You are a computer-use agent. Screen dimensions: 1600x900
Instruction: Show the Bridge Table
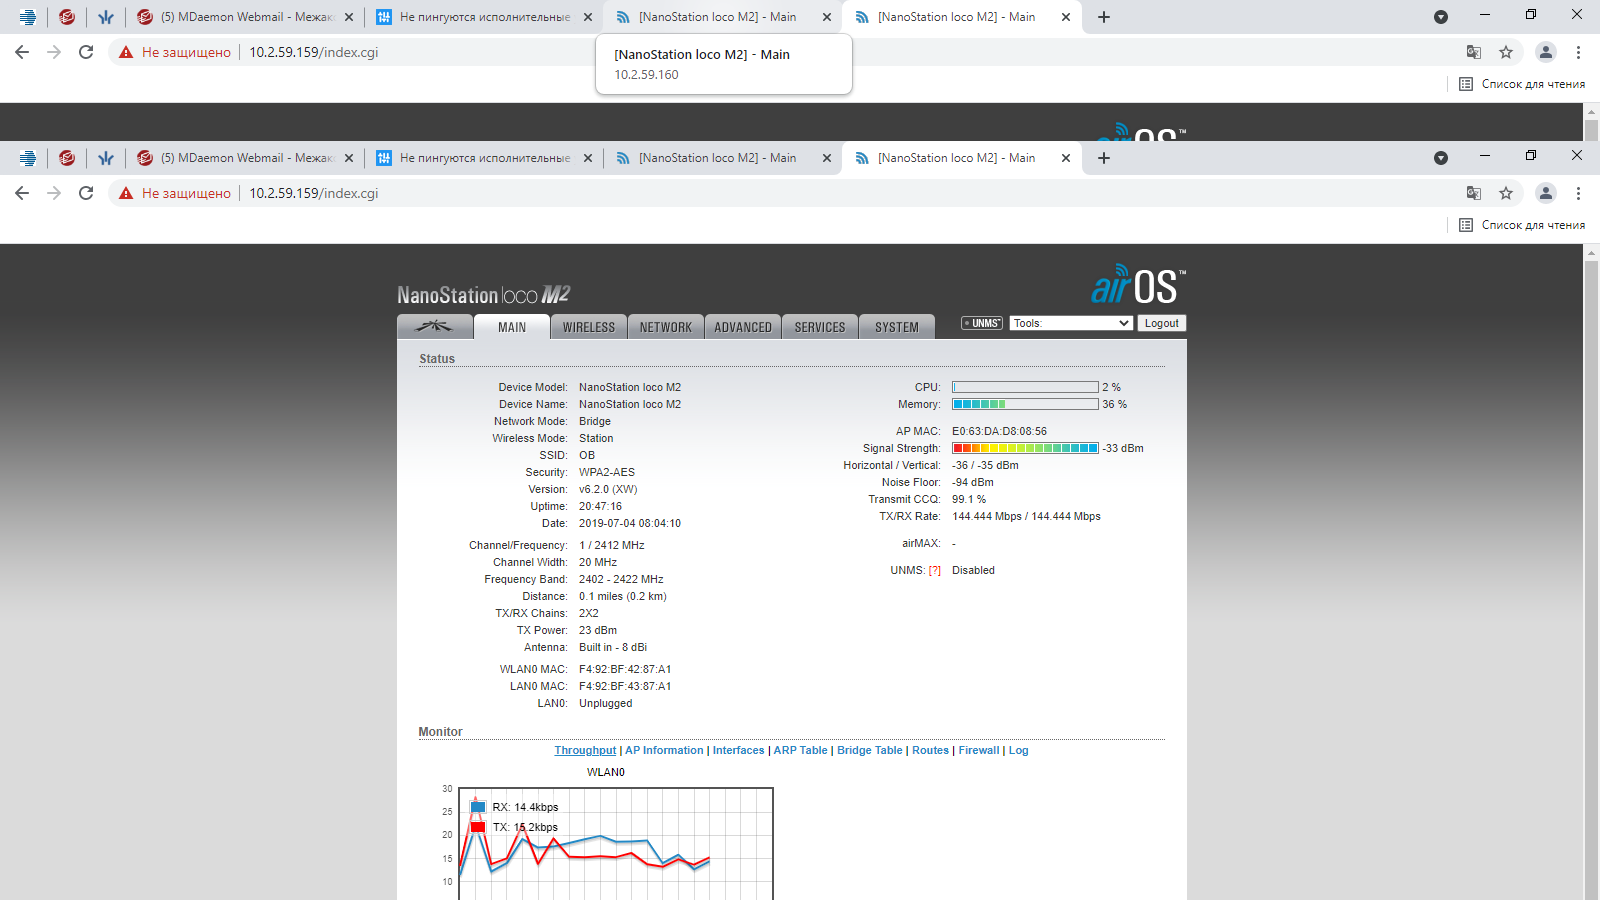tap(869, 751)
